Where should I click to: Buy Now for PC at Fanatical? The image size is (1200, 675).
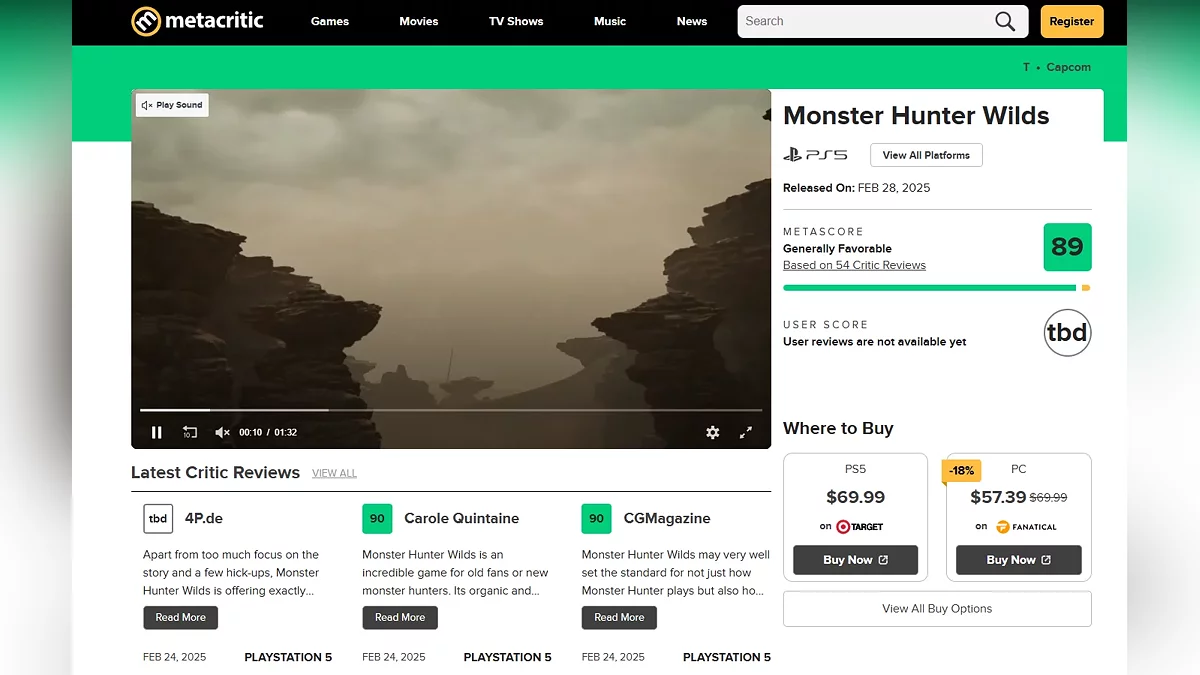click(1018, 560)
